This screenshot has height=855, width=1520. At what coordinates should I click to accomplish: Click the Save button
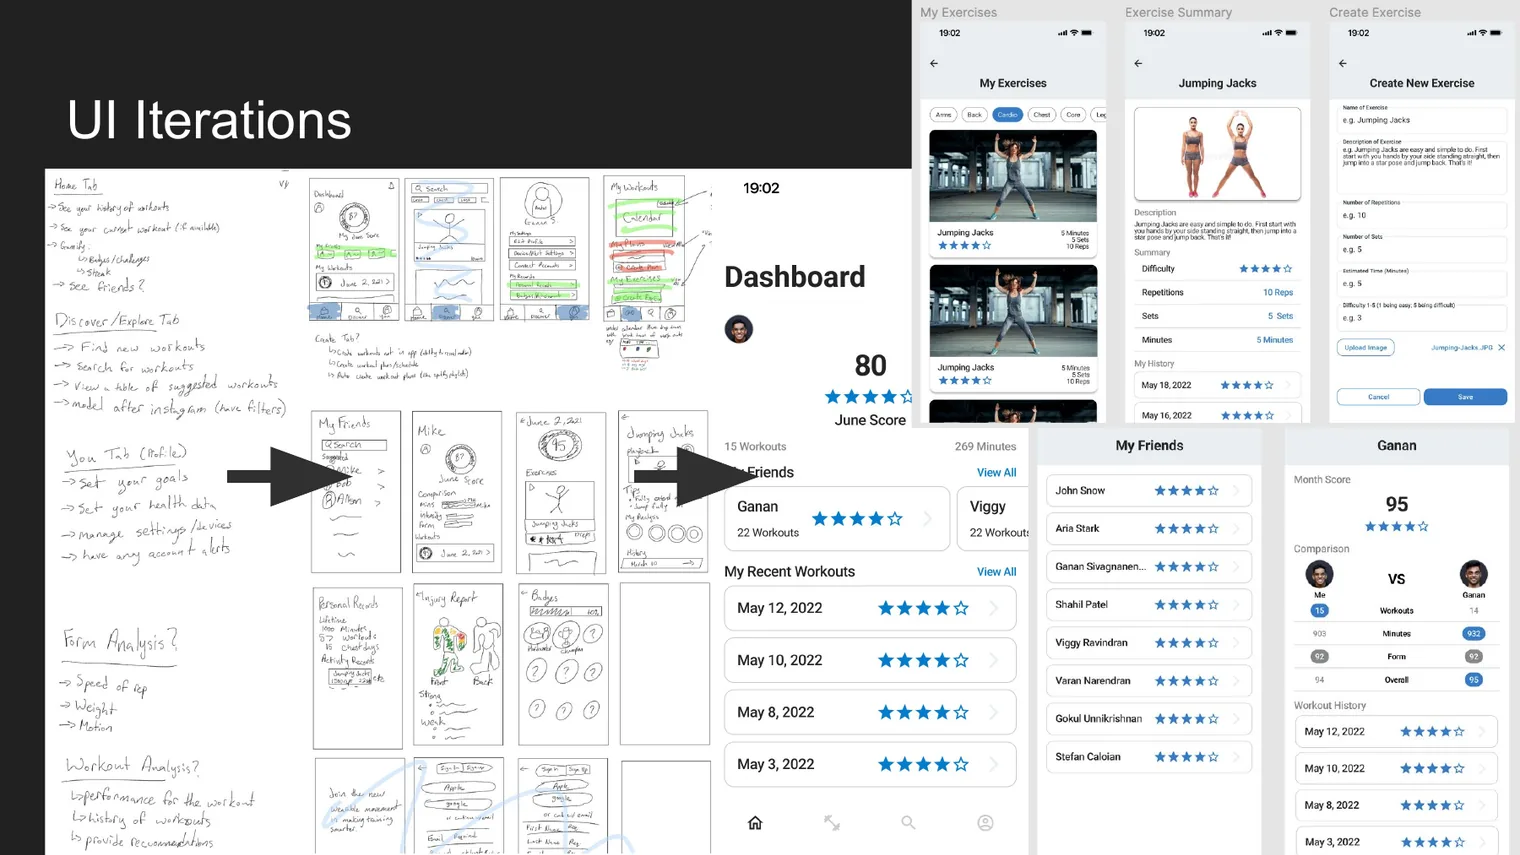1465,397
